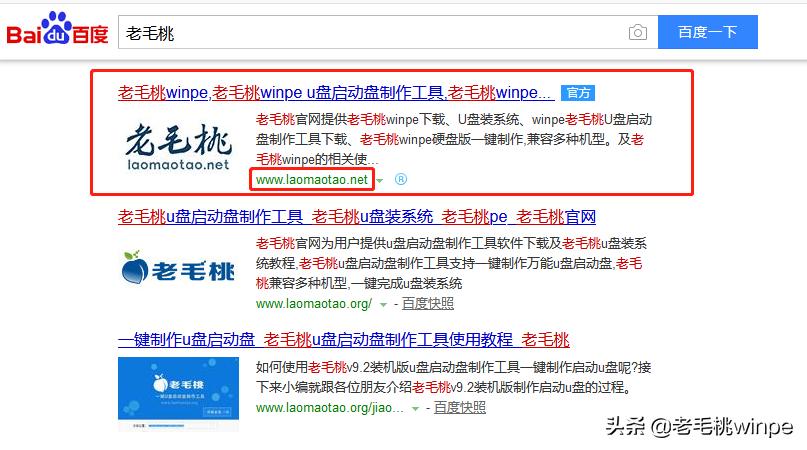This screenshot has height=450, width=807.
Task: Open third result 一键制作u盘启动盘 title
Action: point(344,340)
